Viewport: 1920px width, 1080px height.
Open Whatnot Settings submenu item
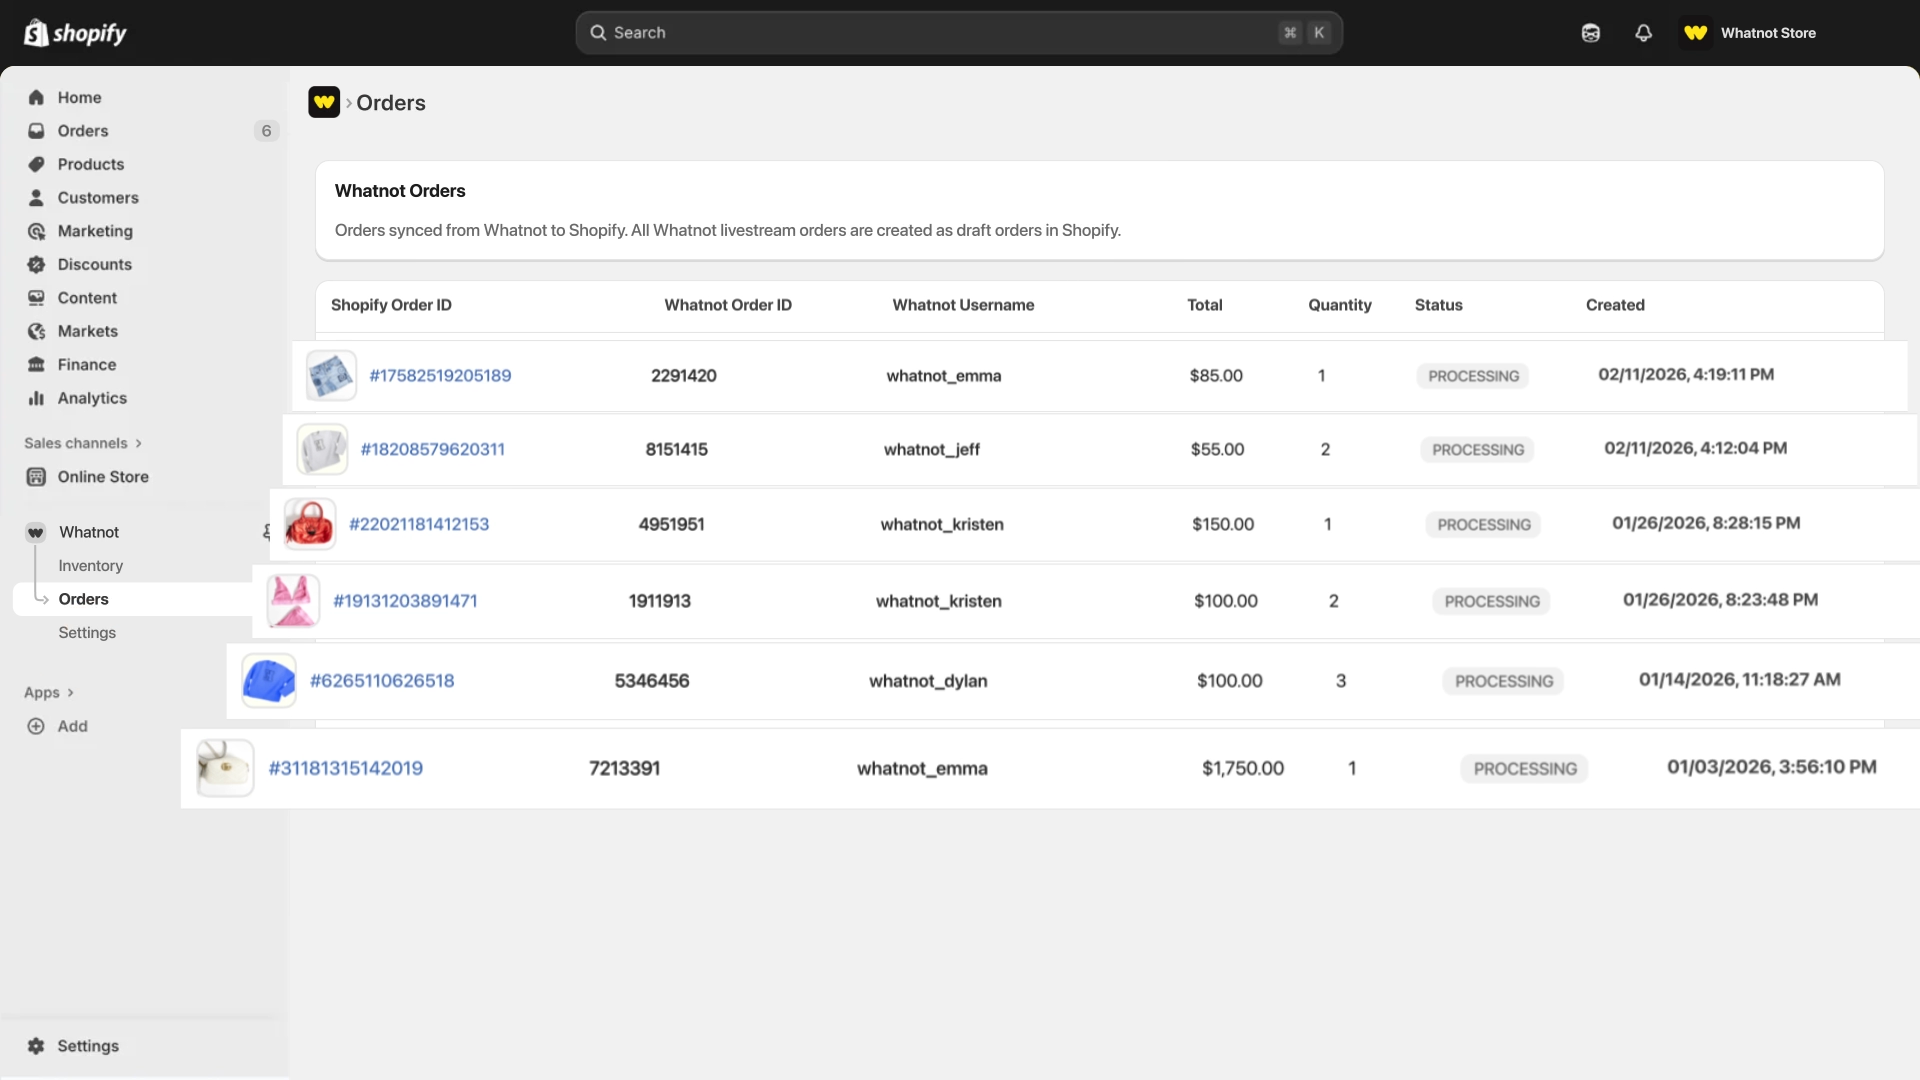pyautogui.click(x=87, y=633)
